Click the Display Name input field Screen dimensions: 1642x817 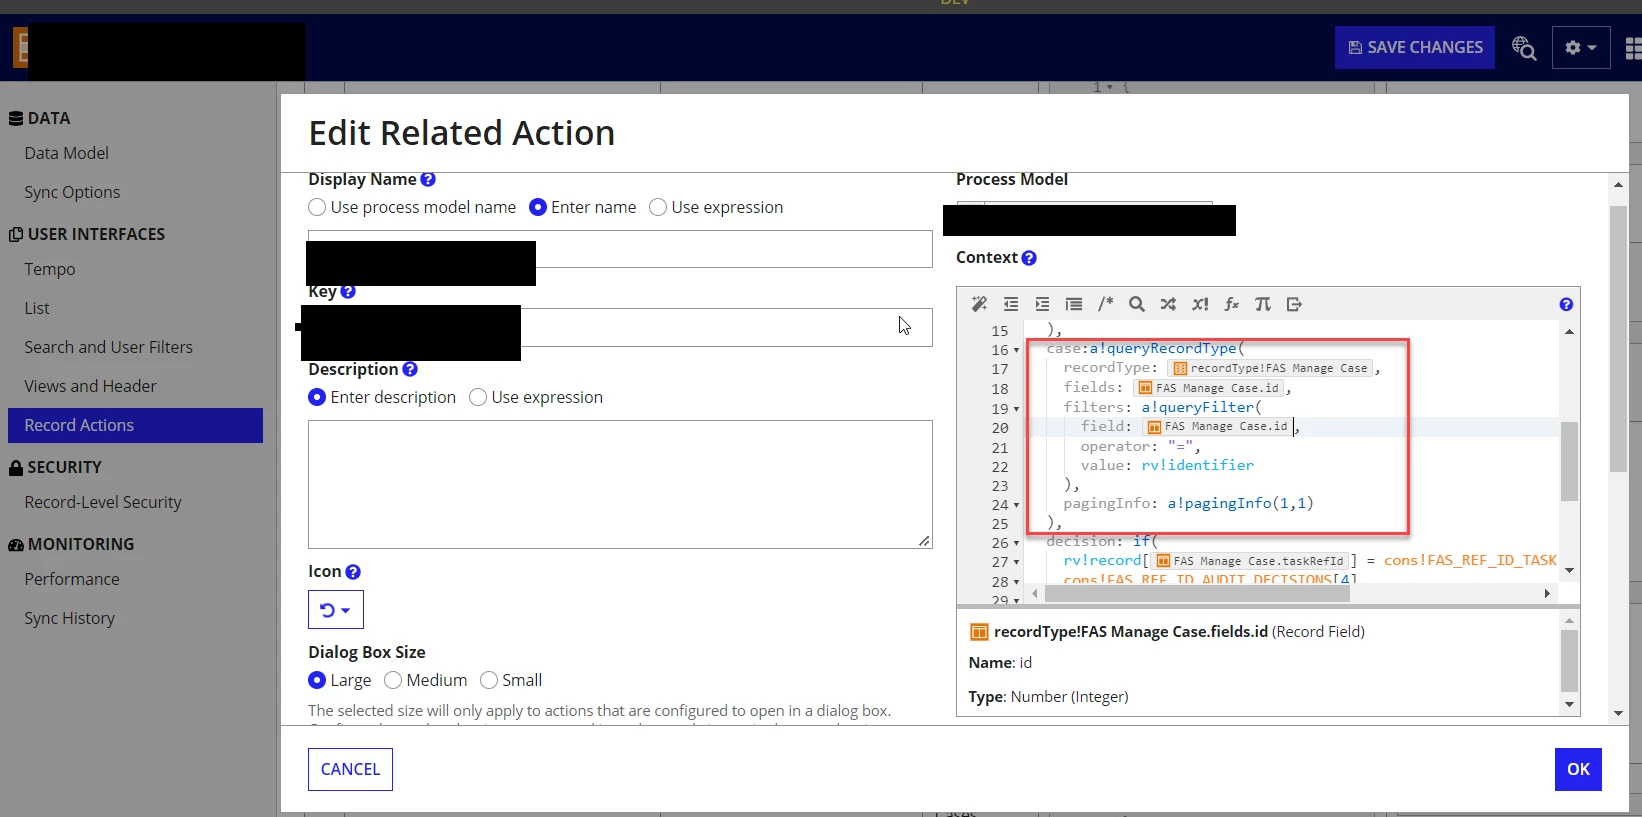click(620, 249)
